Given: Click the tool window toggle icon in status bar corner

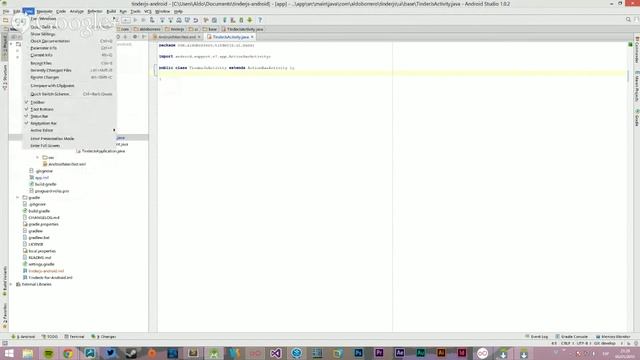Looking at the screenshot, I should coord(5,343).
